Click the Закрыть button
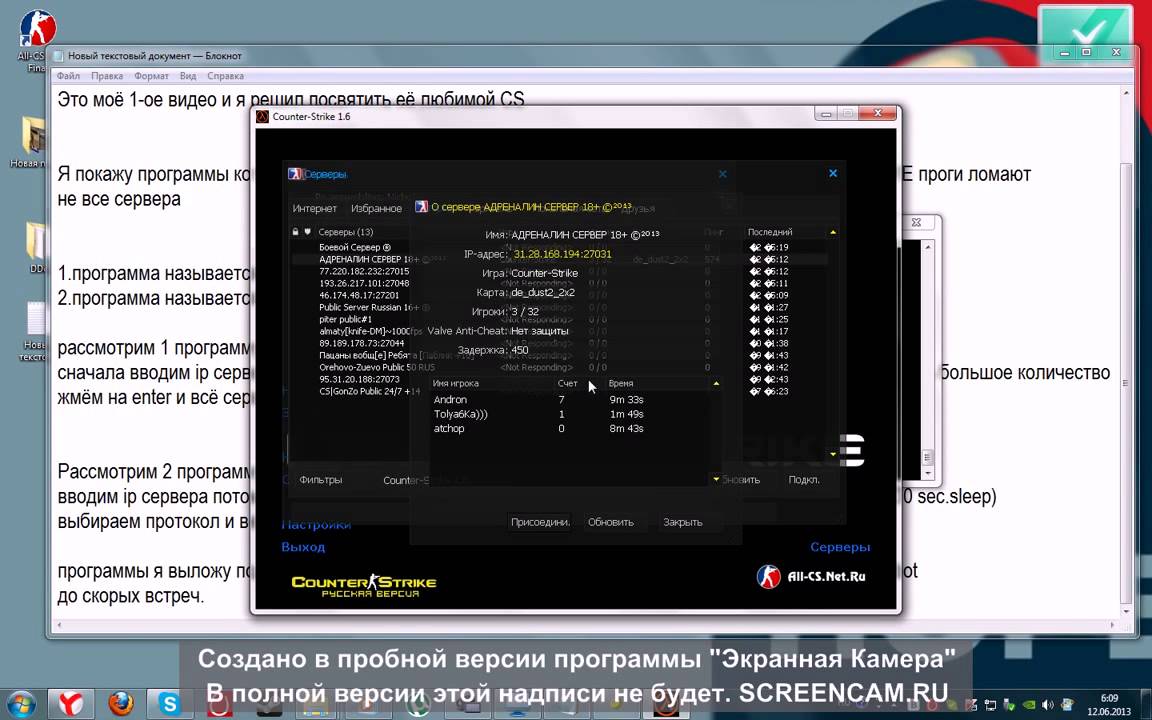 pyautogui.click(x=683, y=522)
